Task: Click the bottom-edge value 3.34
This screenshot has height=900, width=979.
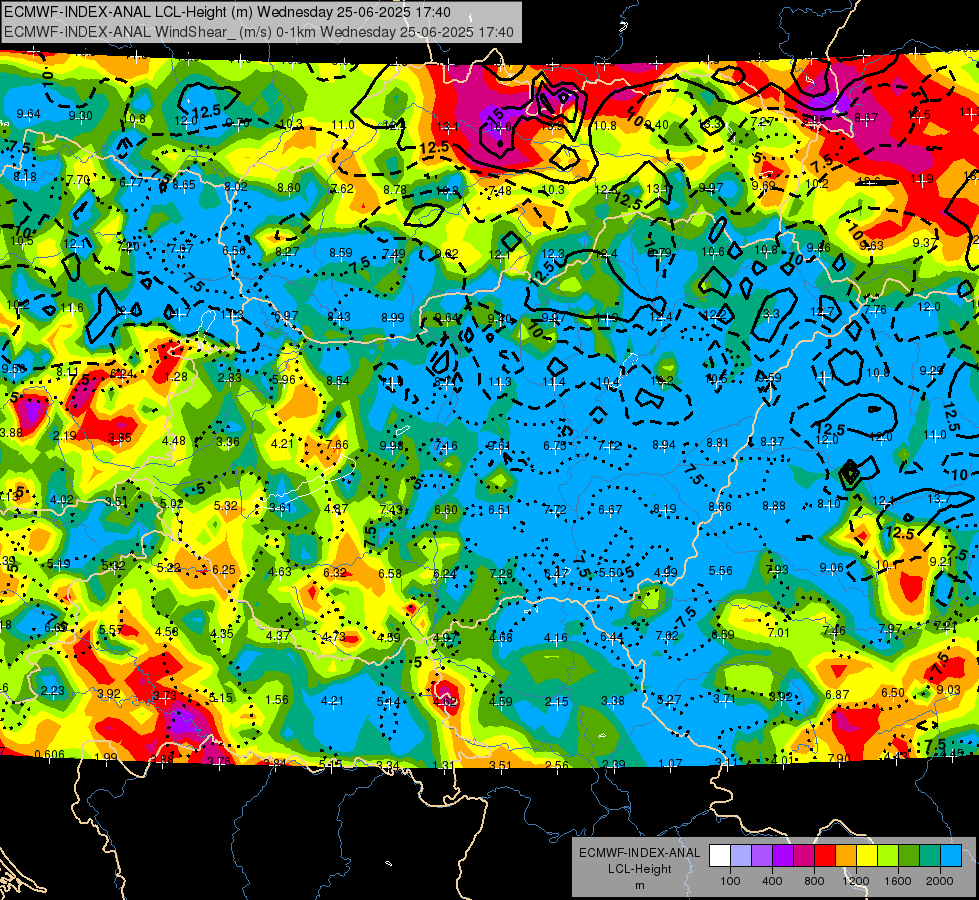Action: coord(387,766)
